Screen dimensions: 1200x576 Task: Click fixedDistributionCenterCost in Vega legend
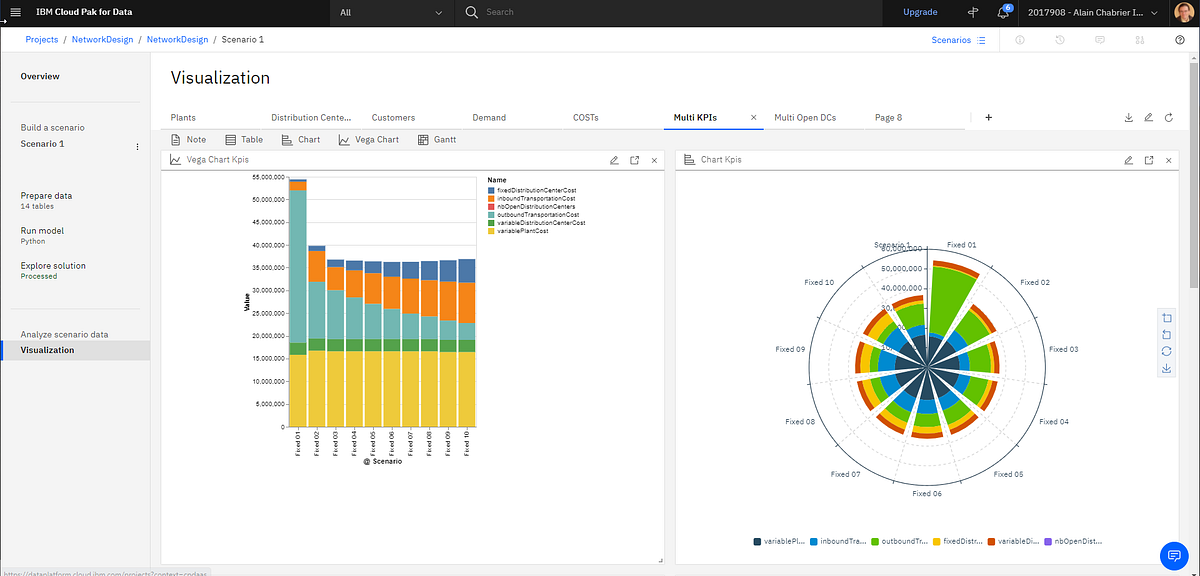tap(532, 190)
